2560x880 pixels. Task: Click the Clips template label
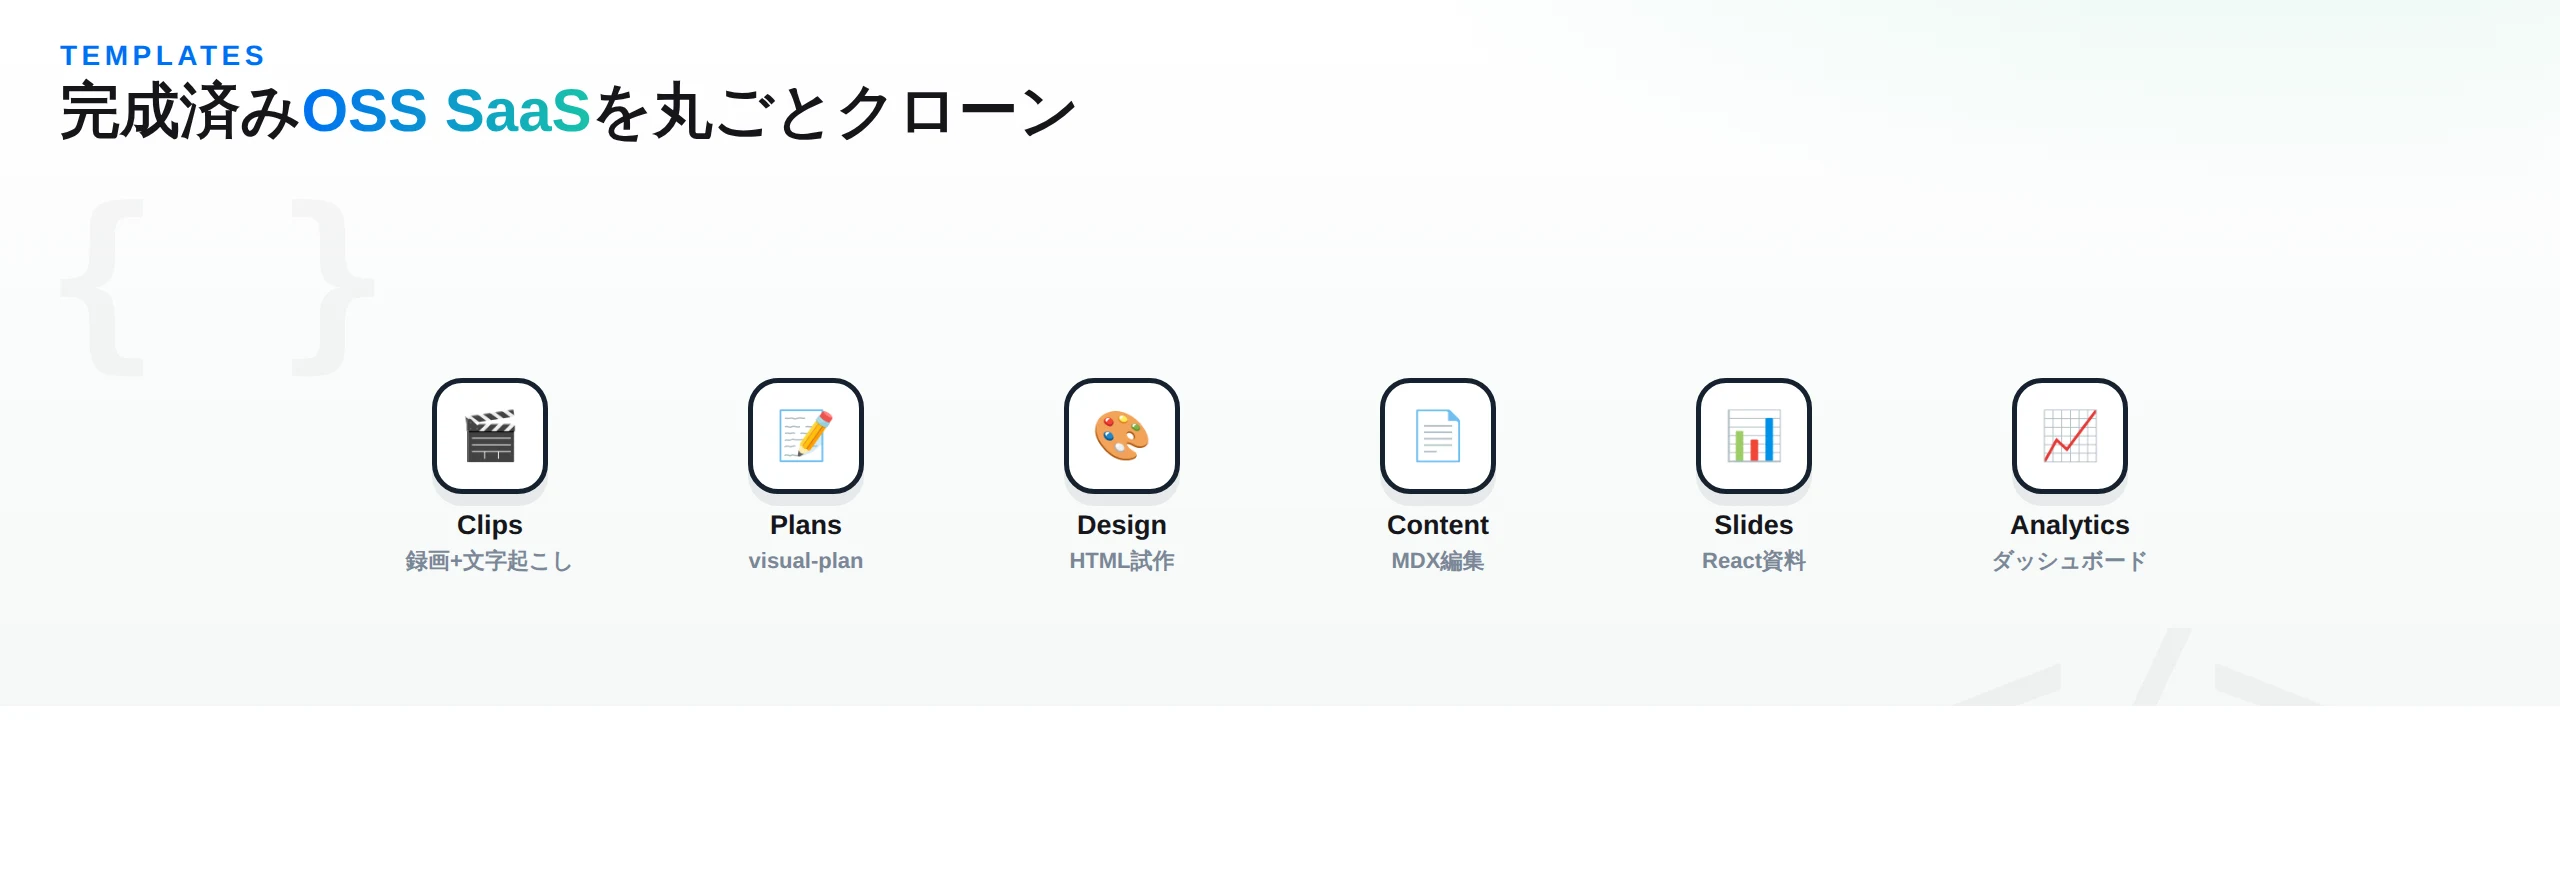pyautogui.click(x=490, y=525)
